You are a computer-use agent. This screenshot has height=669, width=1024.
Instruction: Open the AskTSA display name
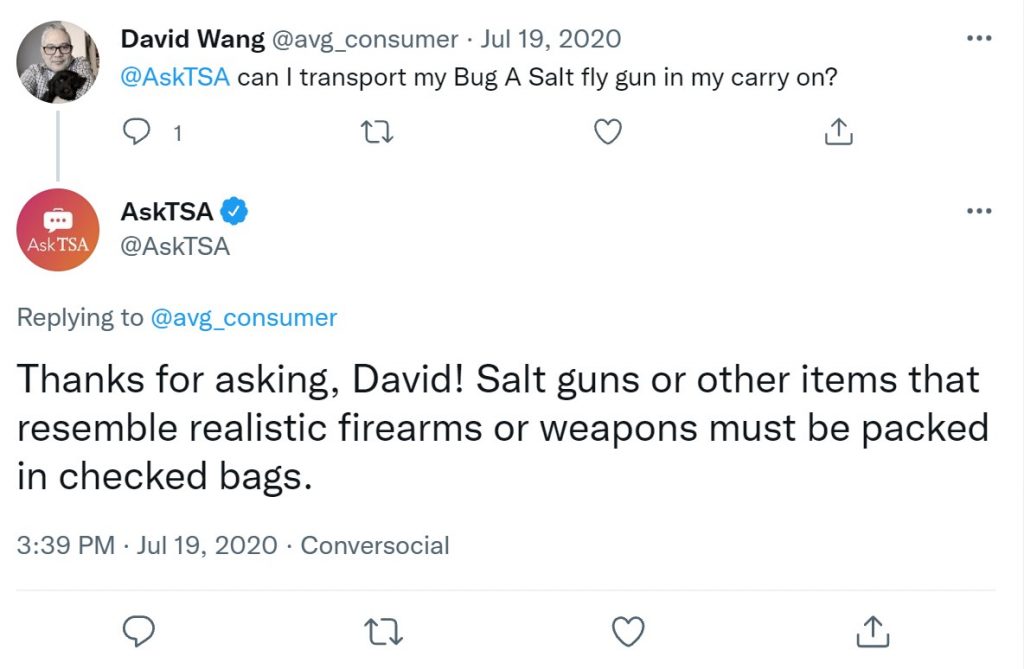pos(167,212)
